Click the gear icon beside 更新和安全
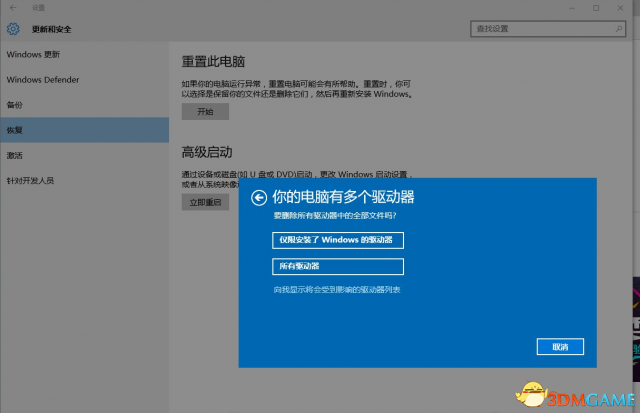This screenshot has width=640, height=413. pyautogui.click(x=13, y=29)
